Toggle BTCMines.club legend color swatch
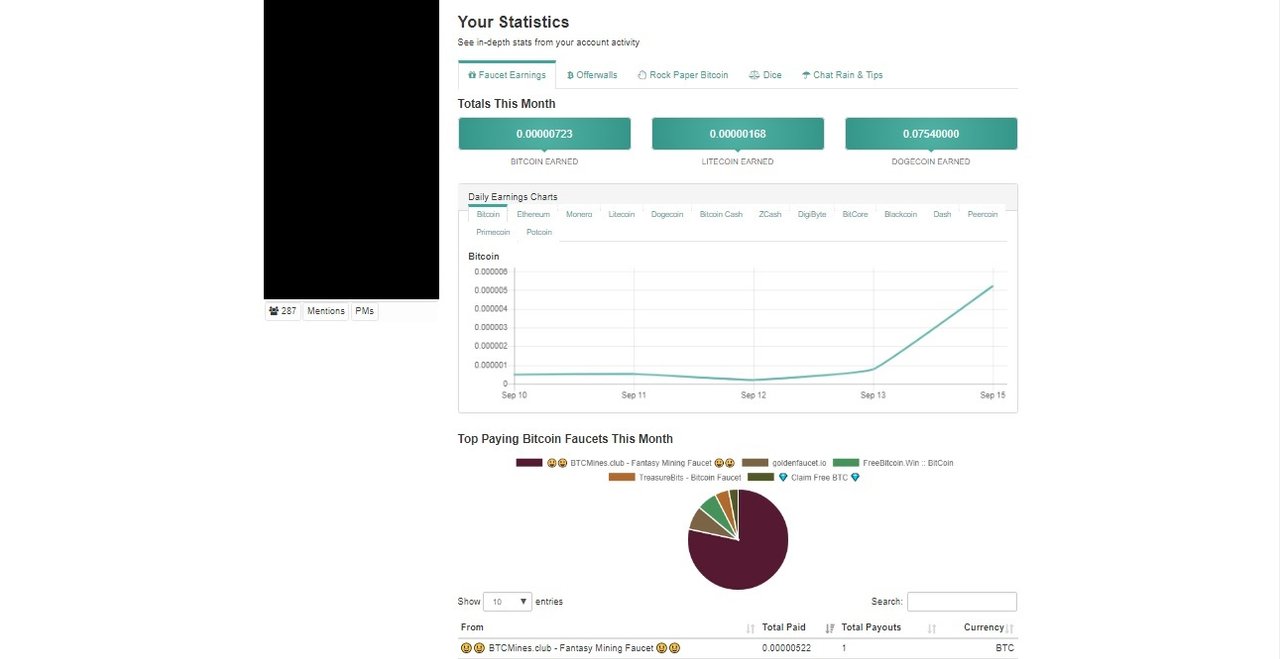The height and width of the screenshot is (659, 1280). (529, 463)
